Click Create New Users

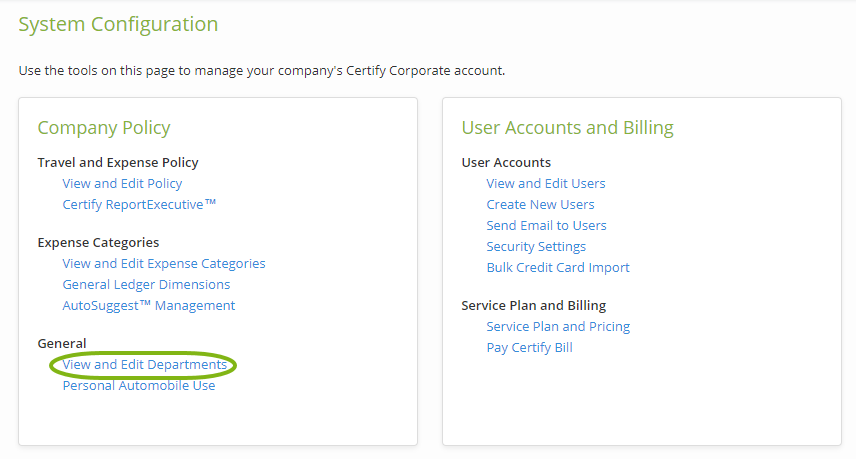(540, 204)
